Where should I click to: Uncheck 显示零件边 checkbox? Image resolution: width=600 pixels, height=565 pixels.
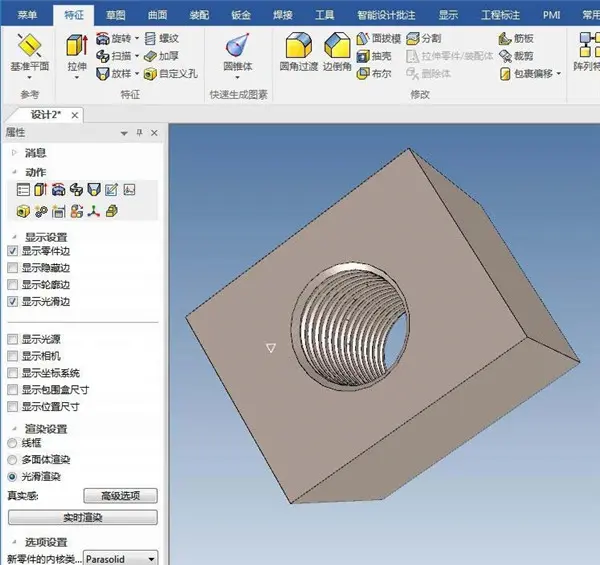coord(12,251)
